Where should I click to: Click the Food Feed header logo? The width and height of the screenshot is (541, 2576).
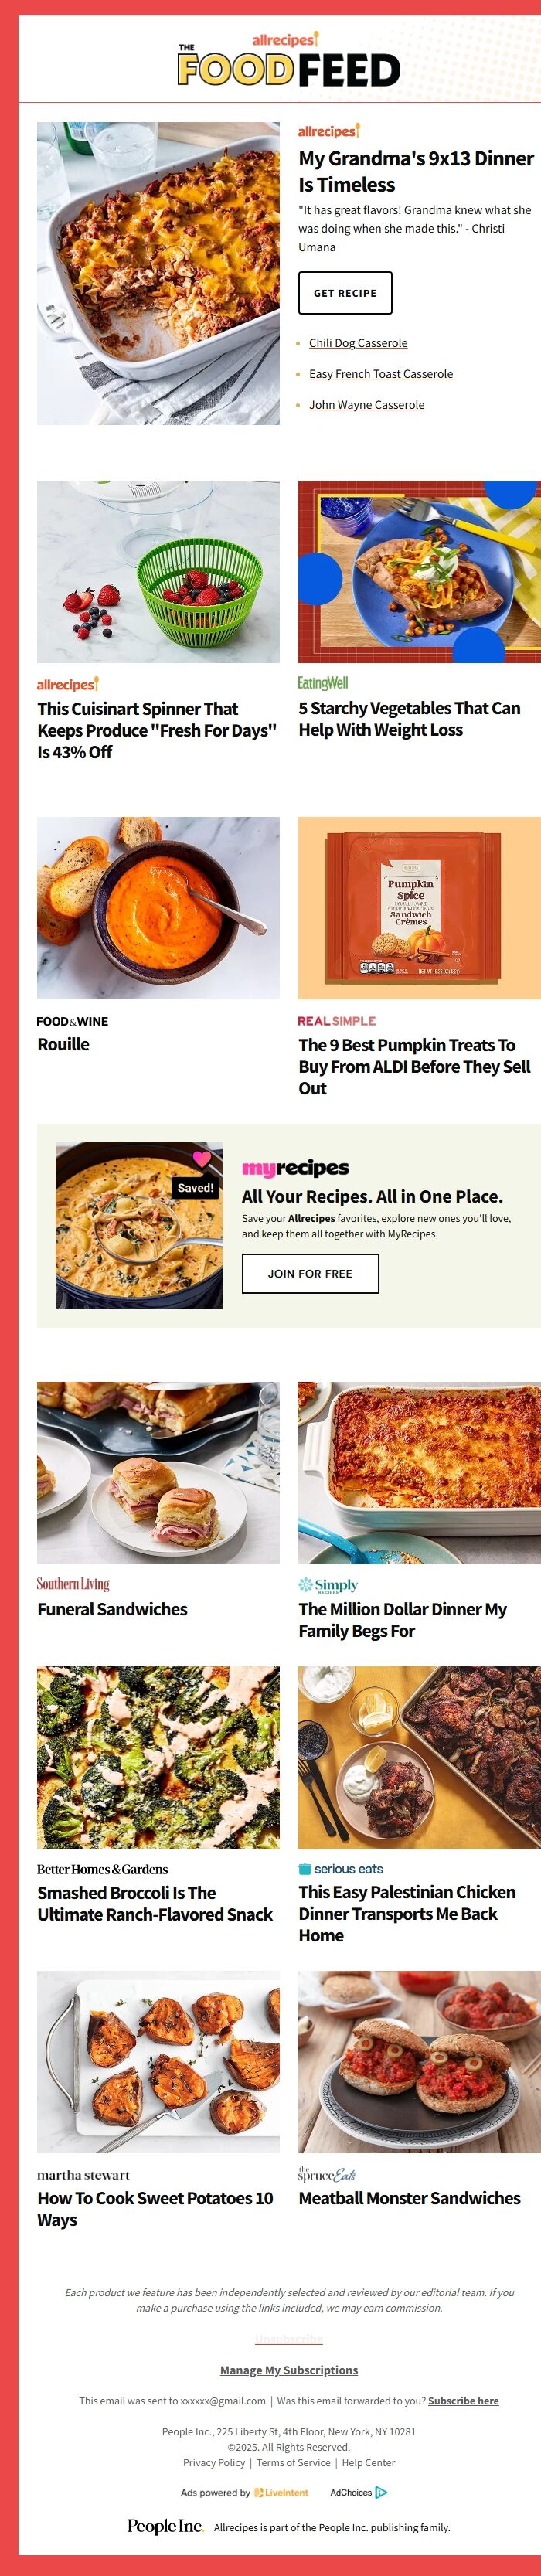(288, 60)
